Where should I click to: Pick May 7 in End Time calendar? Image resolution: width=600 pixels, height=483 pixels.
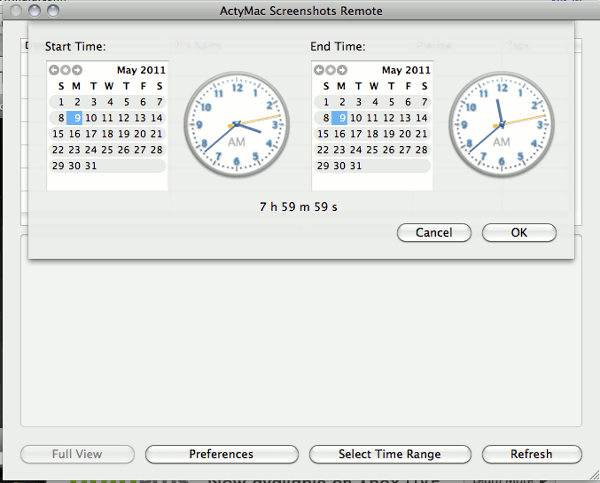tap(424, 102)
